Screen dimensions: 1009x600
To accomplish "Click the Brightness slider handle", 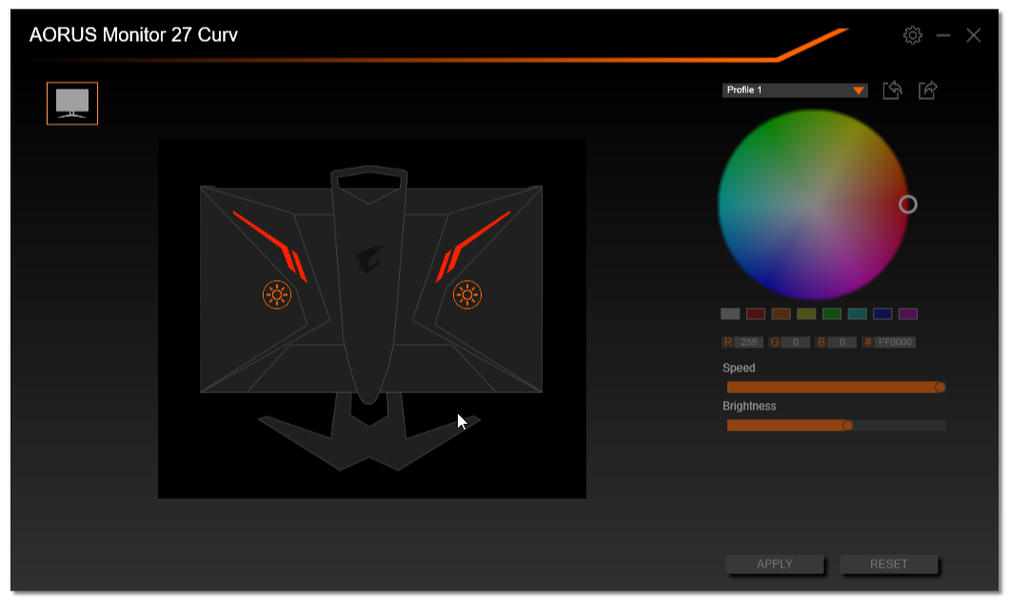I will pyautogui.click(x=848, y=426).
